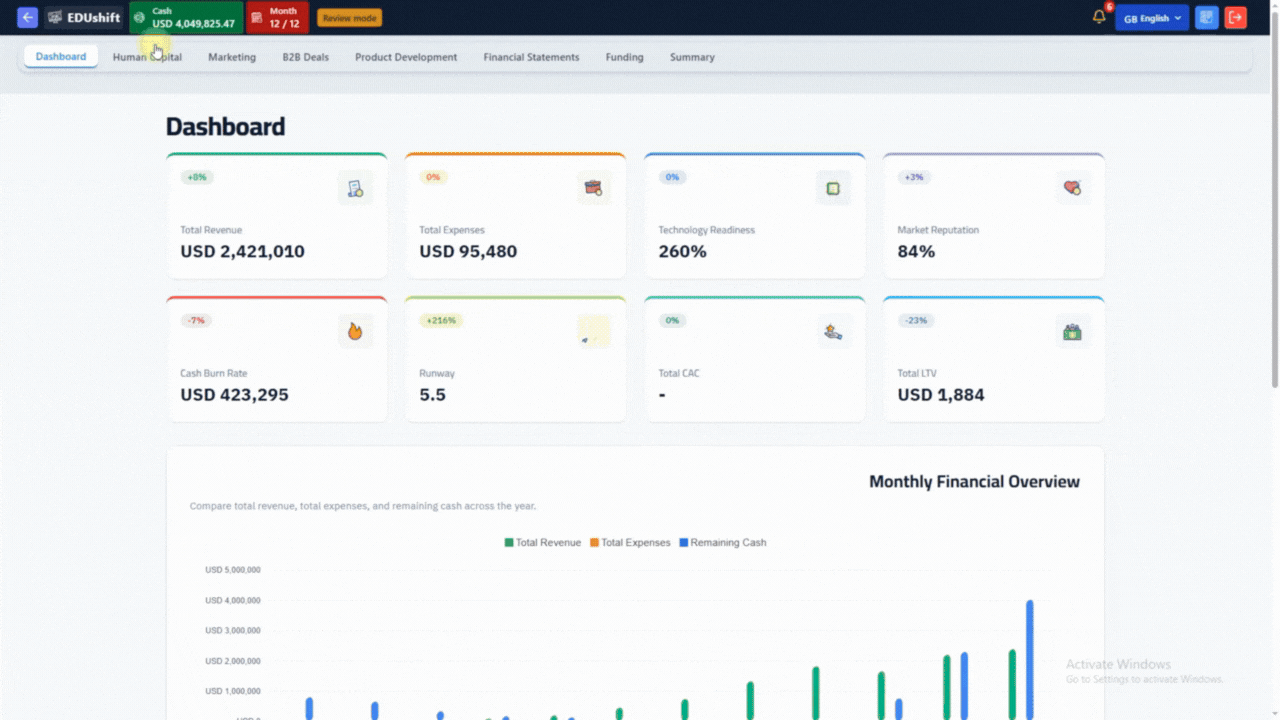Toggle Total Expenses series in chart legend
The width and height of the screenshot is (1280, 720).
630,543
